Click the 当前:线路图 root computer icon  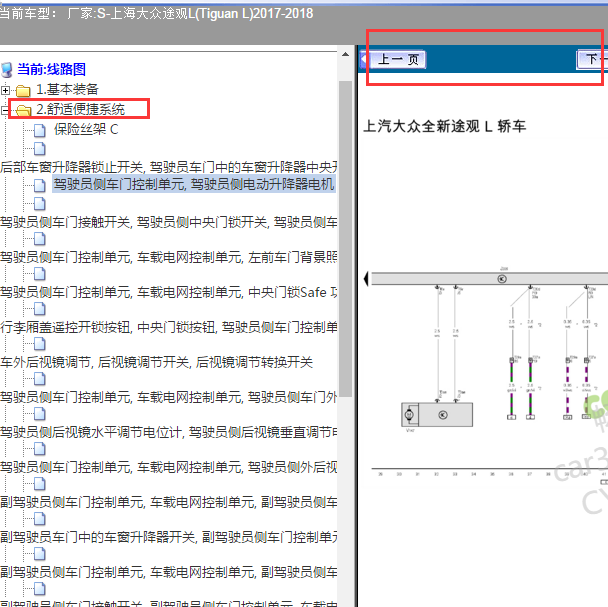point(7,70)
